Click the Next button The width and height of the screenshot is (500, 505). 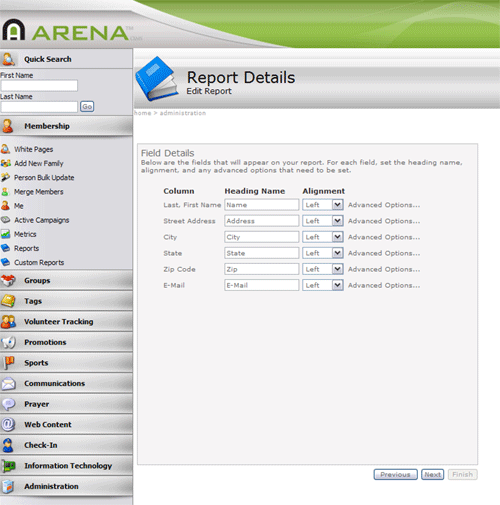click(432, 474)
